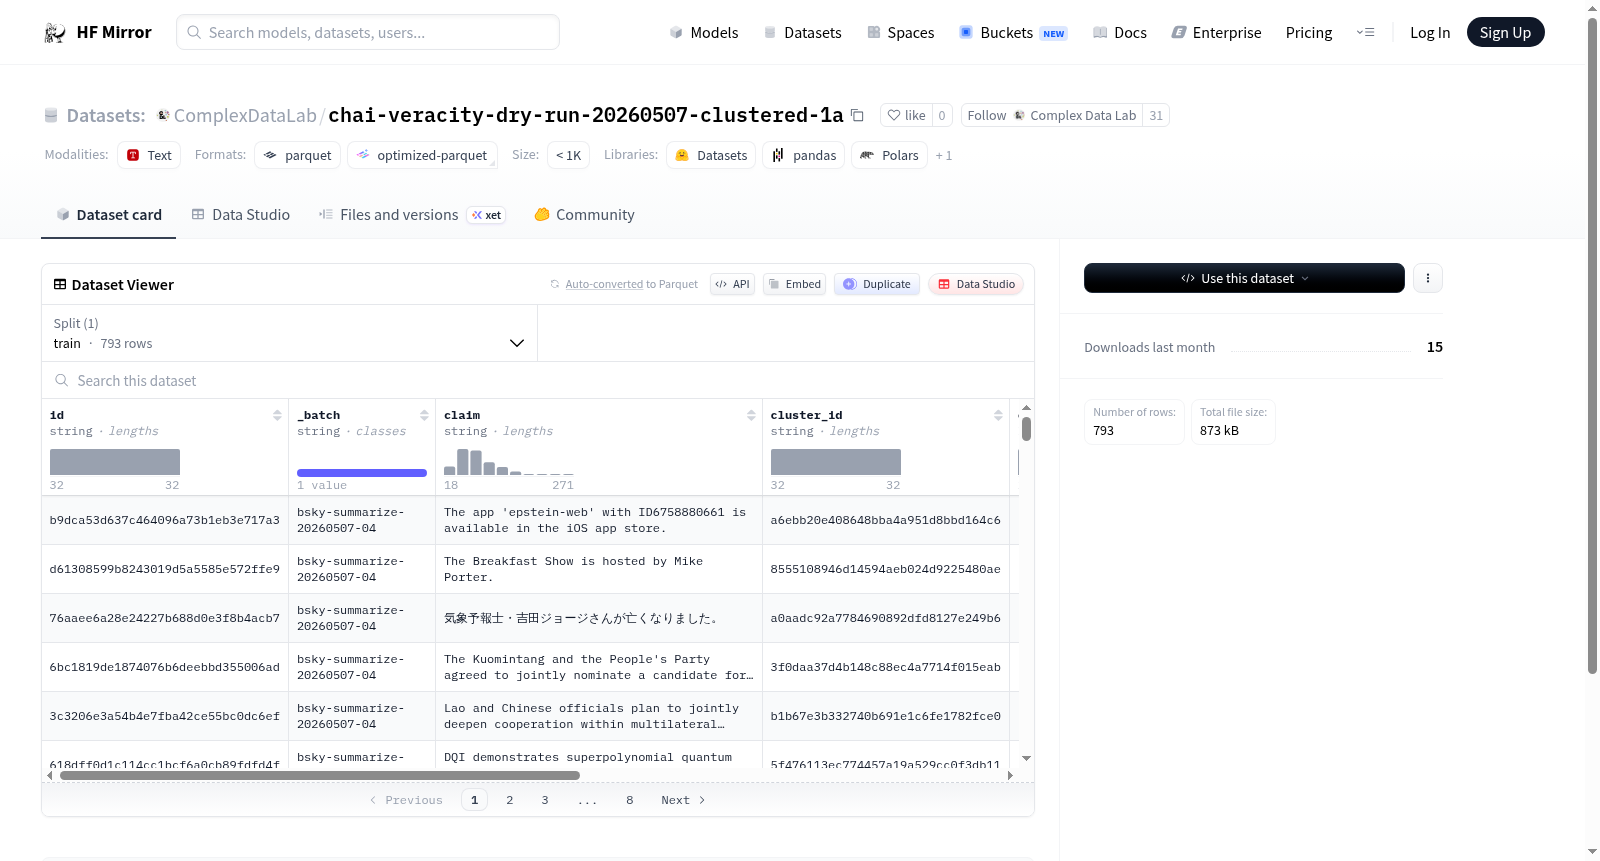Sort the _batch column

coord(424,415)
